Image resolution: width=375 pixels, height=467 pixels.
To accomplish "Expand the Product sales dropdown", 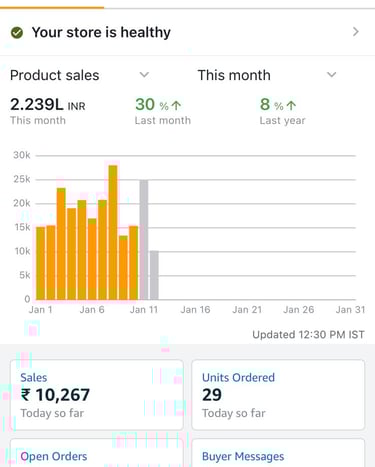I will (x=79, y=75).
